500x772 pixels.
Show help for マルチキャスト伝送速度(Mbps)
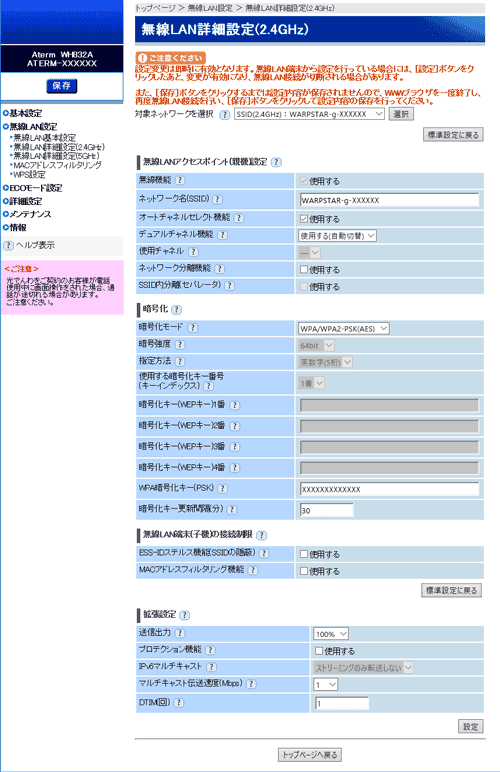251,684
